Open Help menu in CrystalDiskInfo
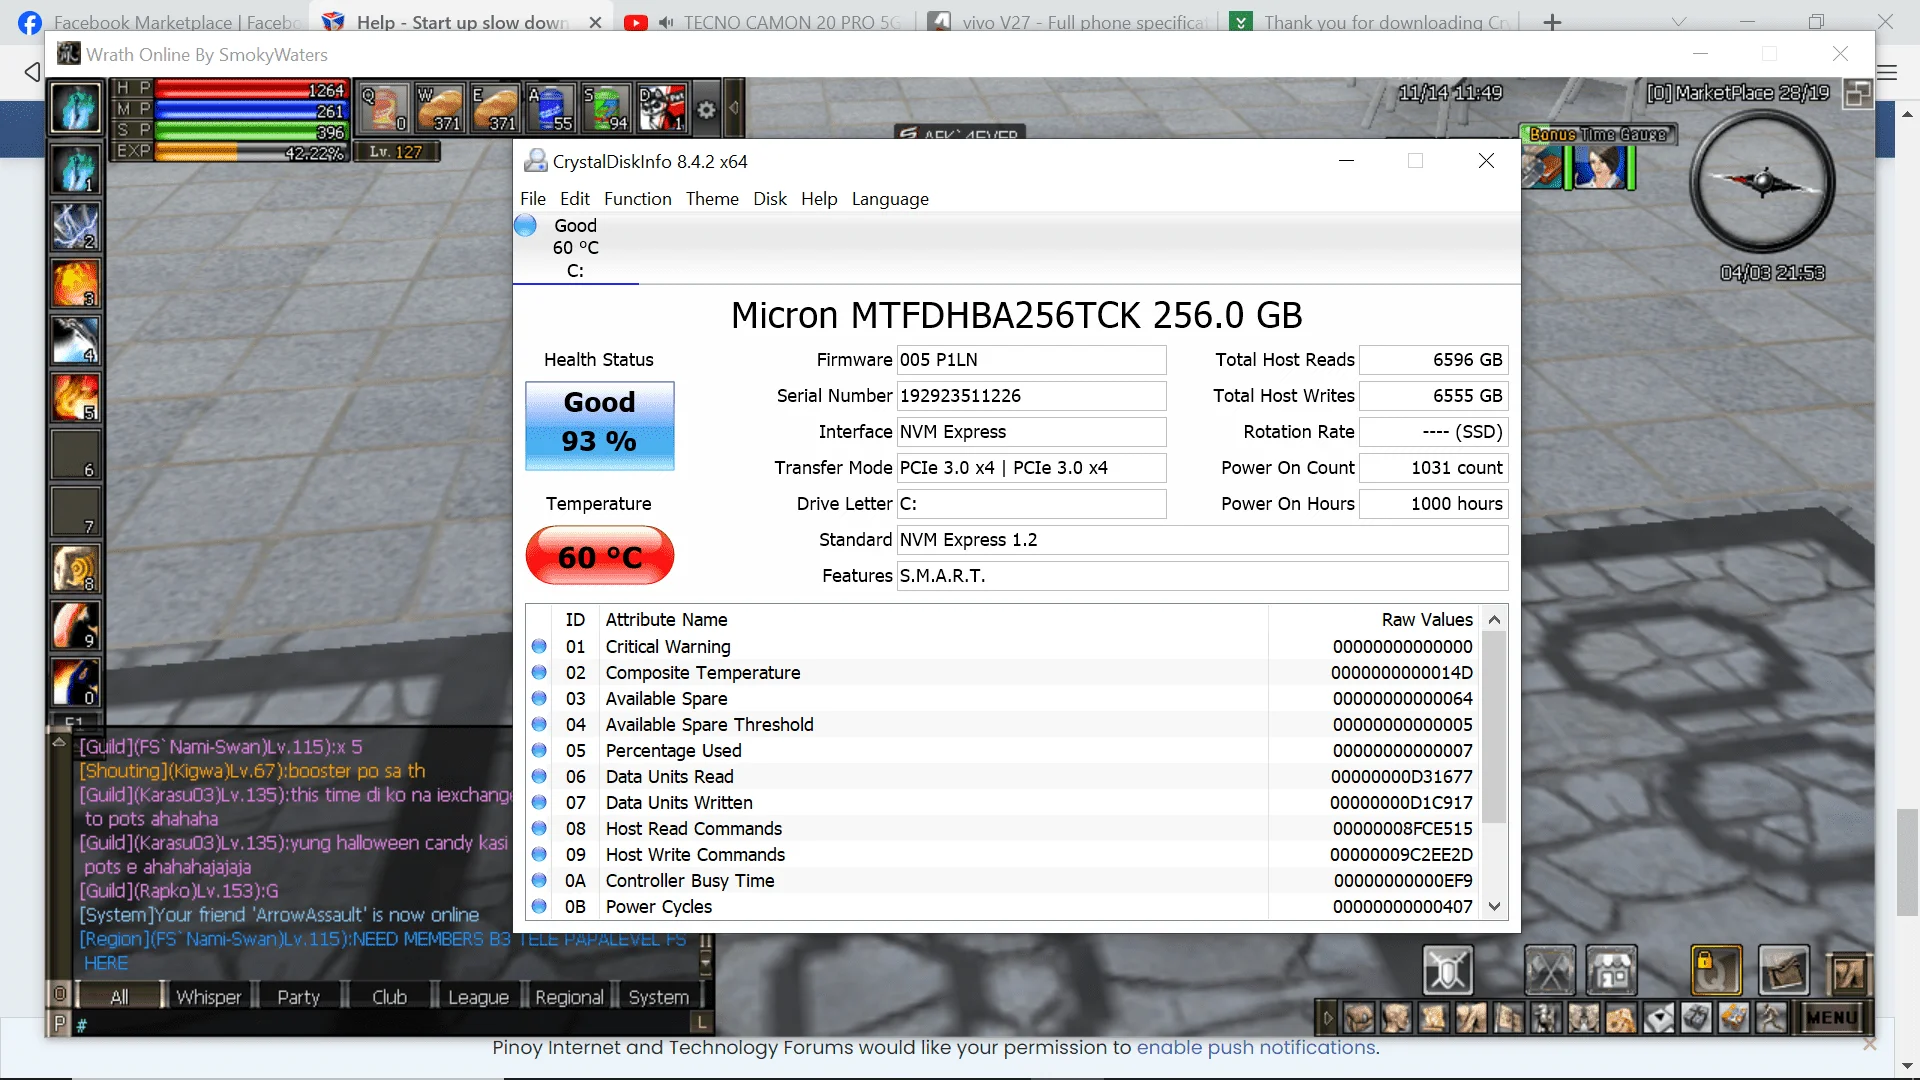The width and height of the screenshot is (1920, 1080). pyautogui.click(x=819, y=199)
